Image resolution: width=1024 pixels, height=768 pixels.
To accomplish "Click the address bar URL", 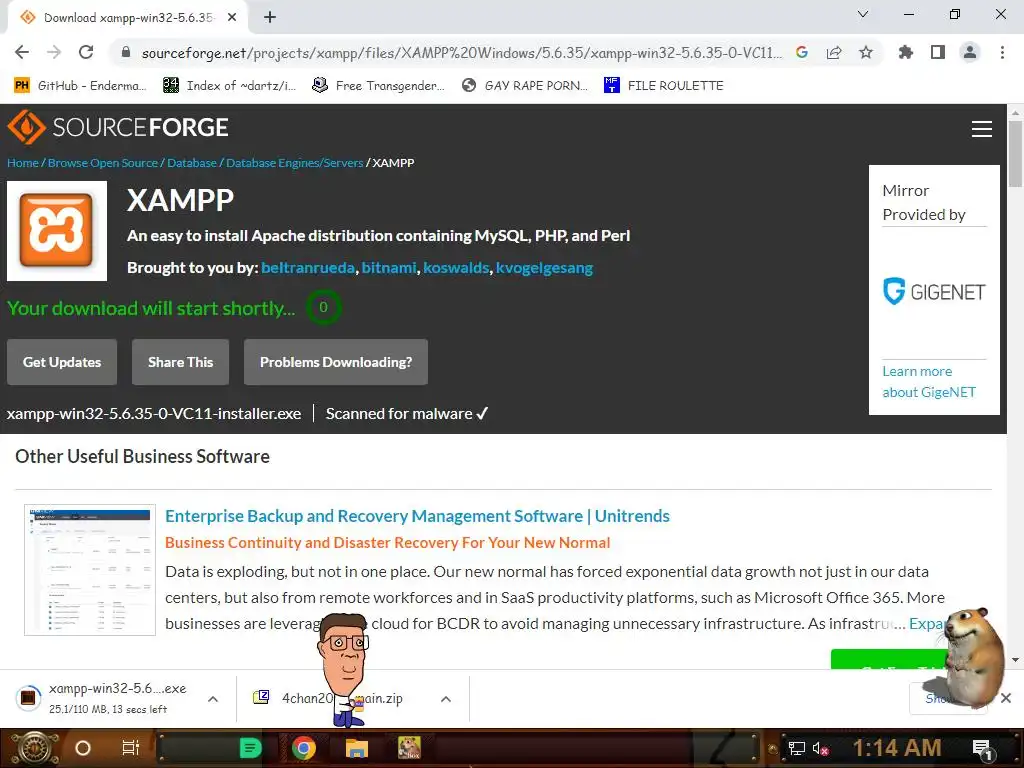I will [x=461, y=52].
